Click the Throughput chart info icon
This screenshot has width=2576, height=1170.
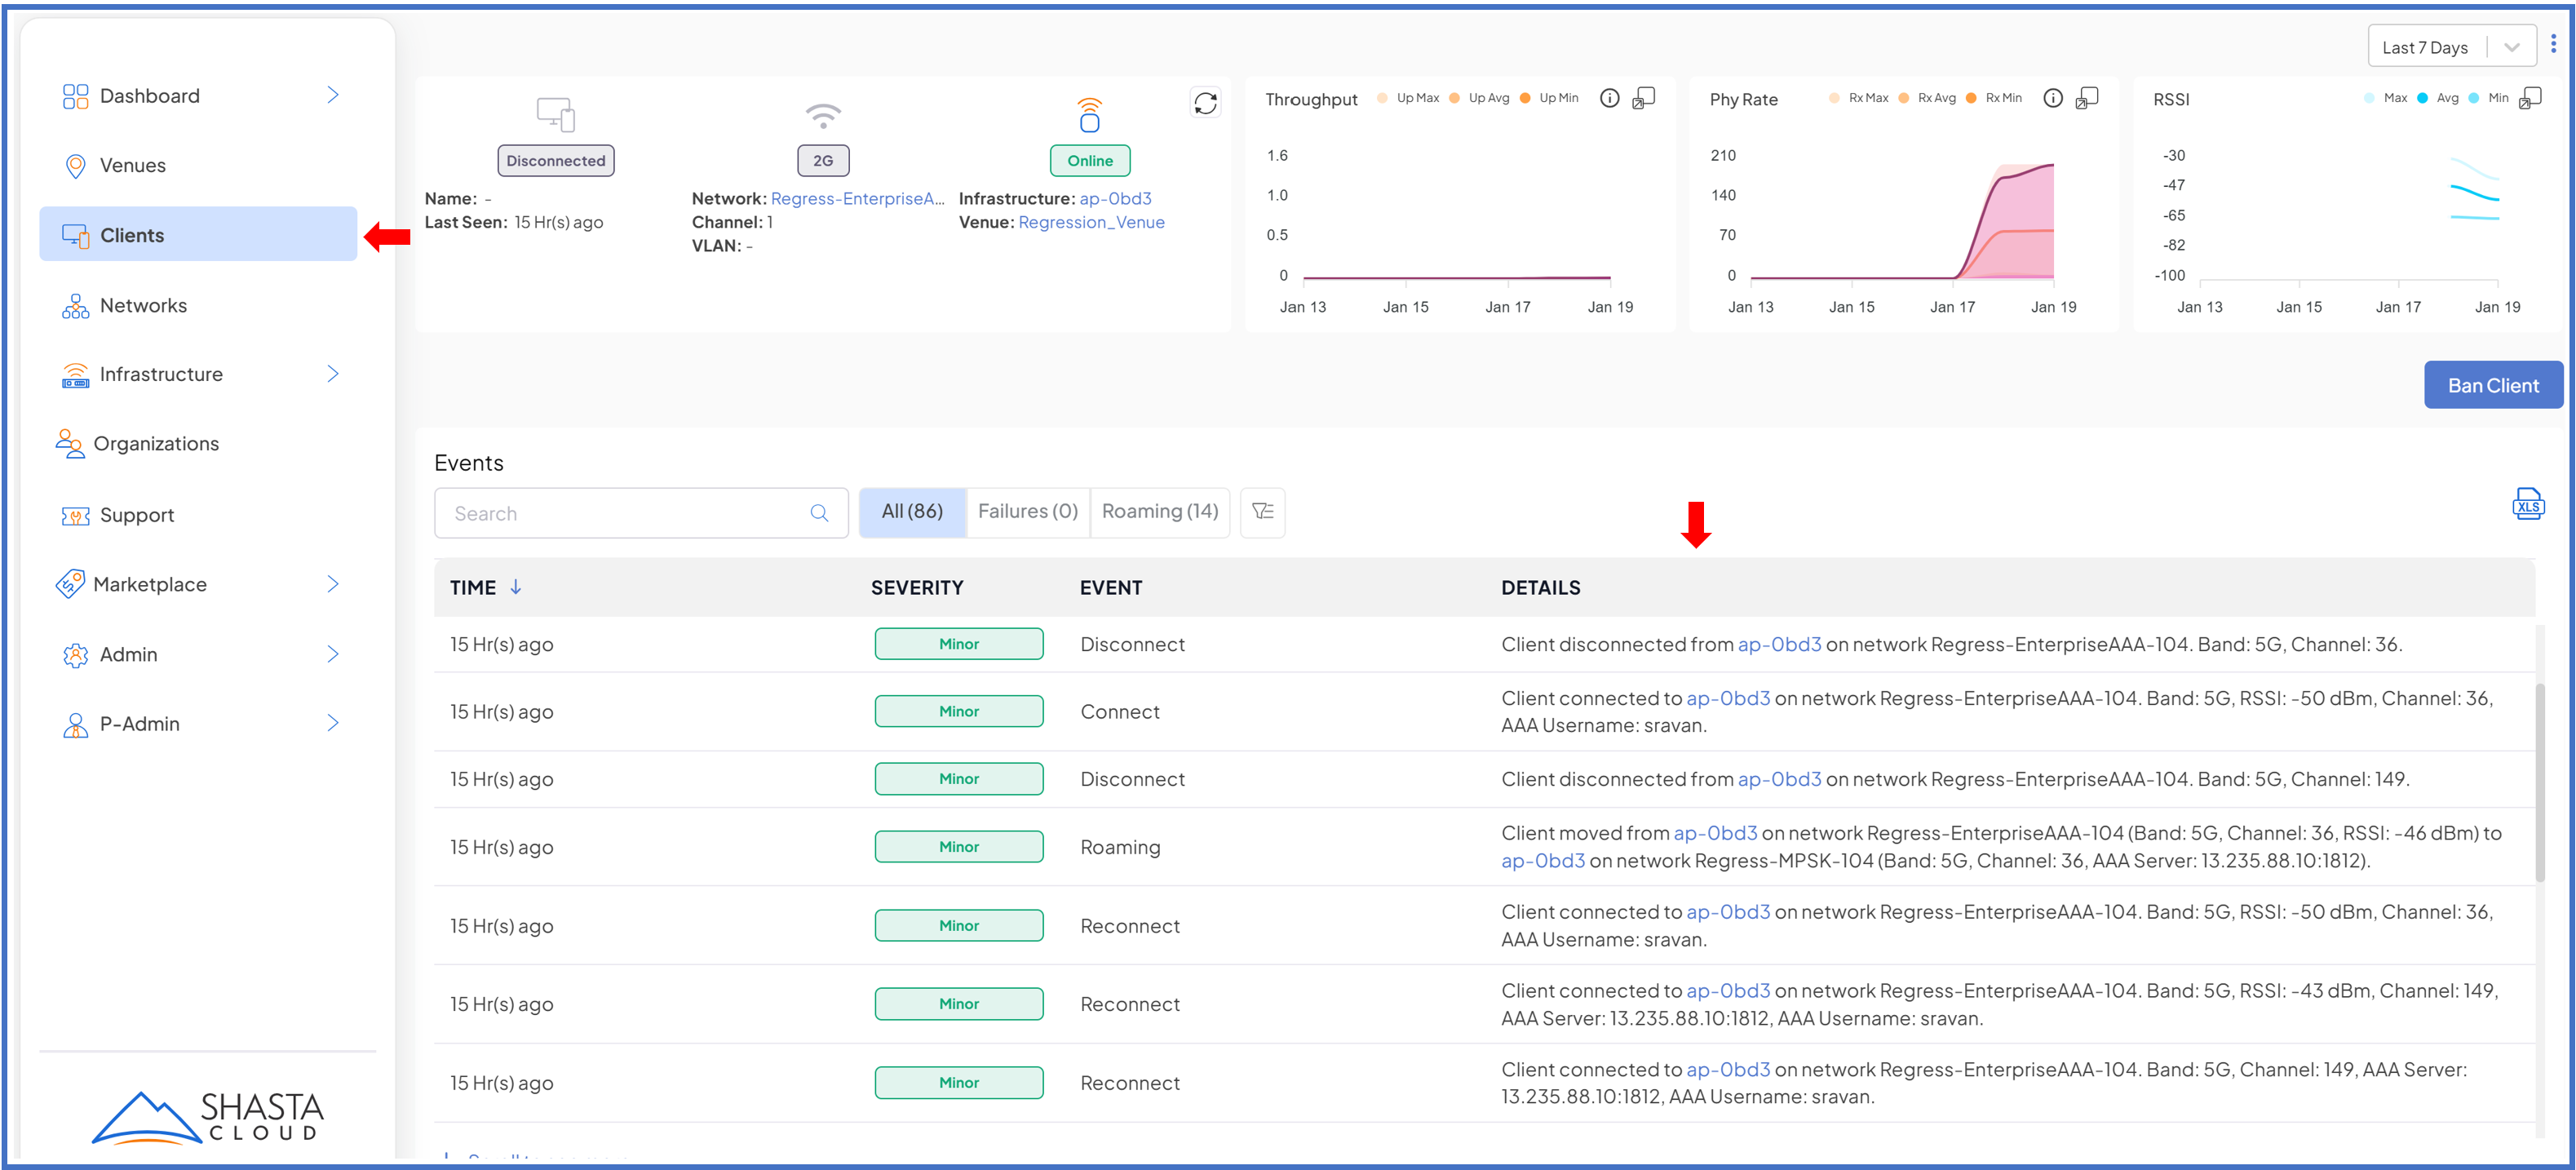[1609, 98]
